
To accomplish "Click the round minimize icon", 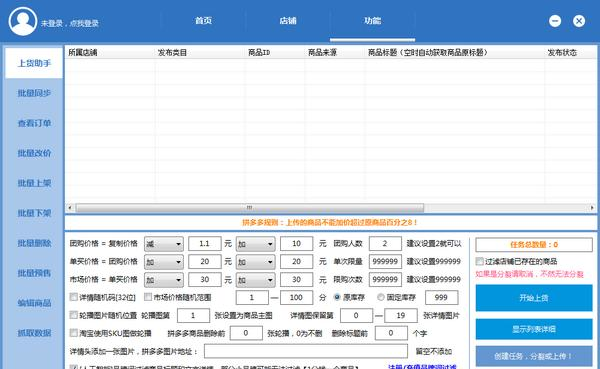I will (x=555, y=21).
